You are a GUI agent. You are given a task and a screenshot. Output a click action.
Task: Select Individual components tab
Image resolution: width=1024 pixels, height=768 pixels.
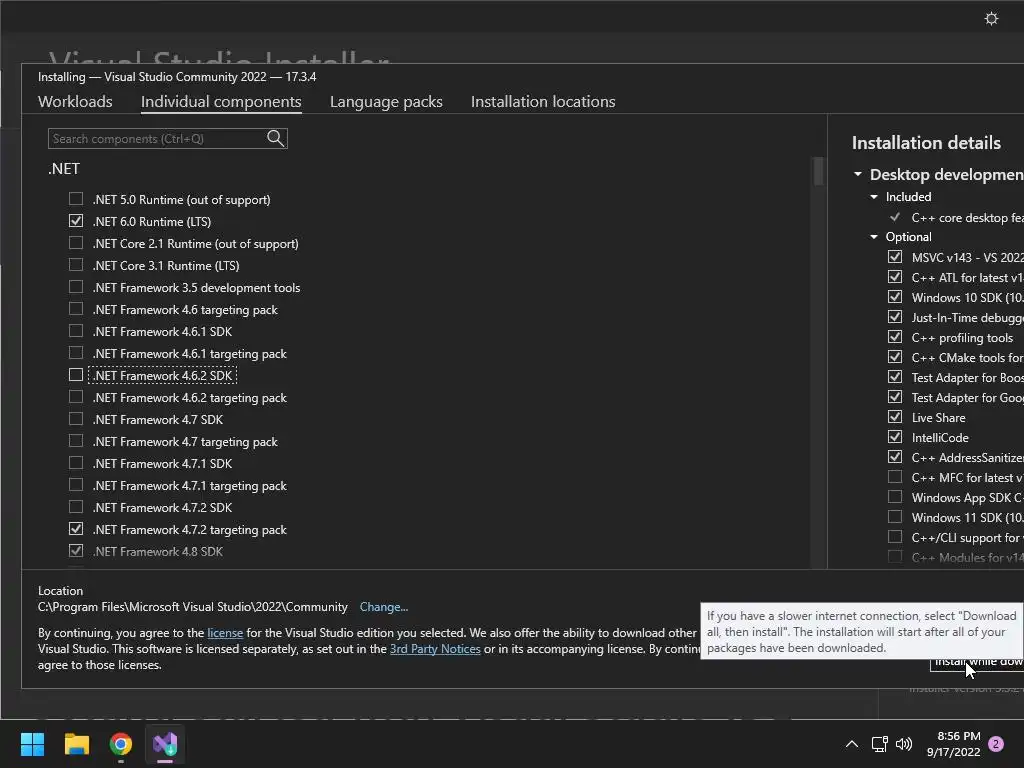click(x=221, y=102)
